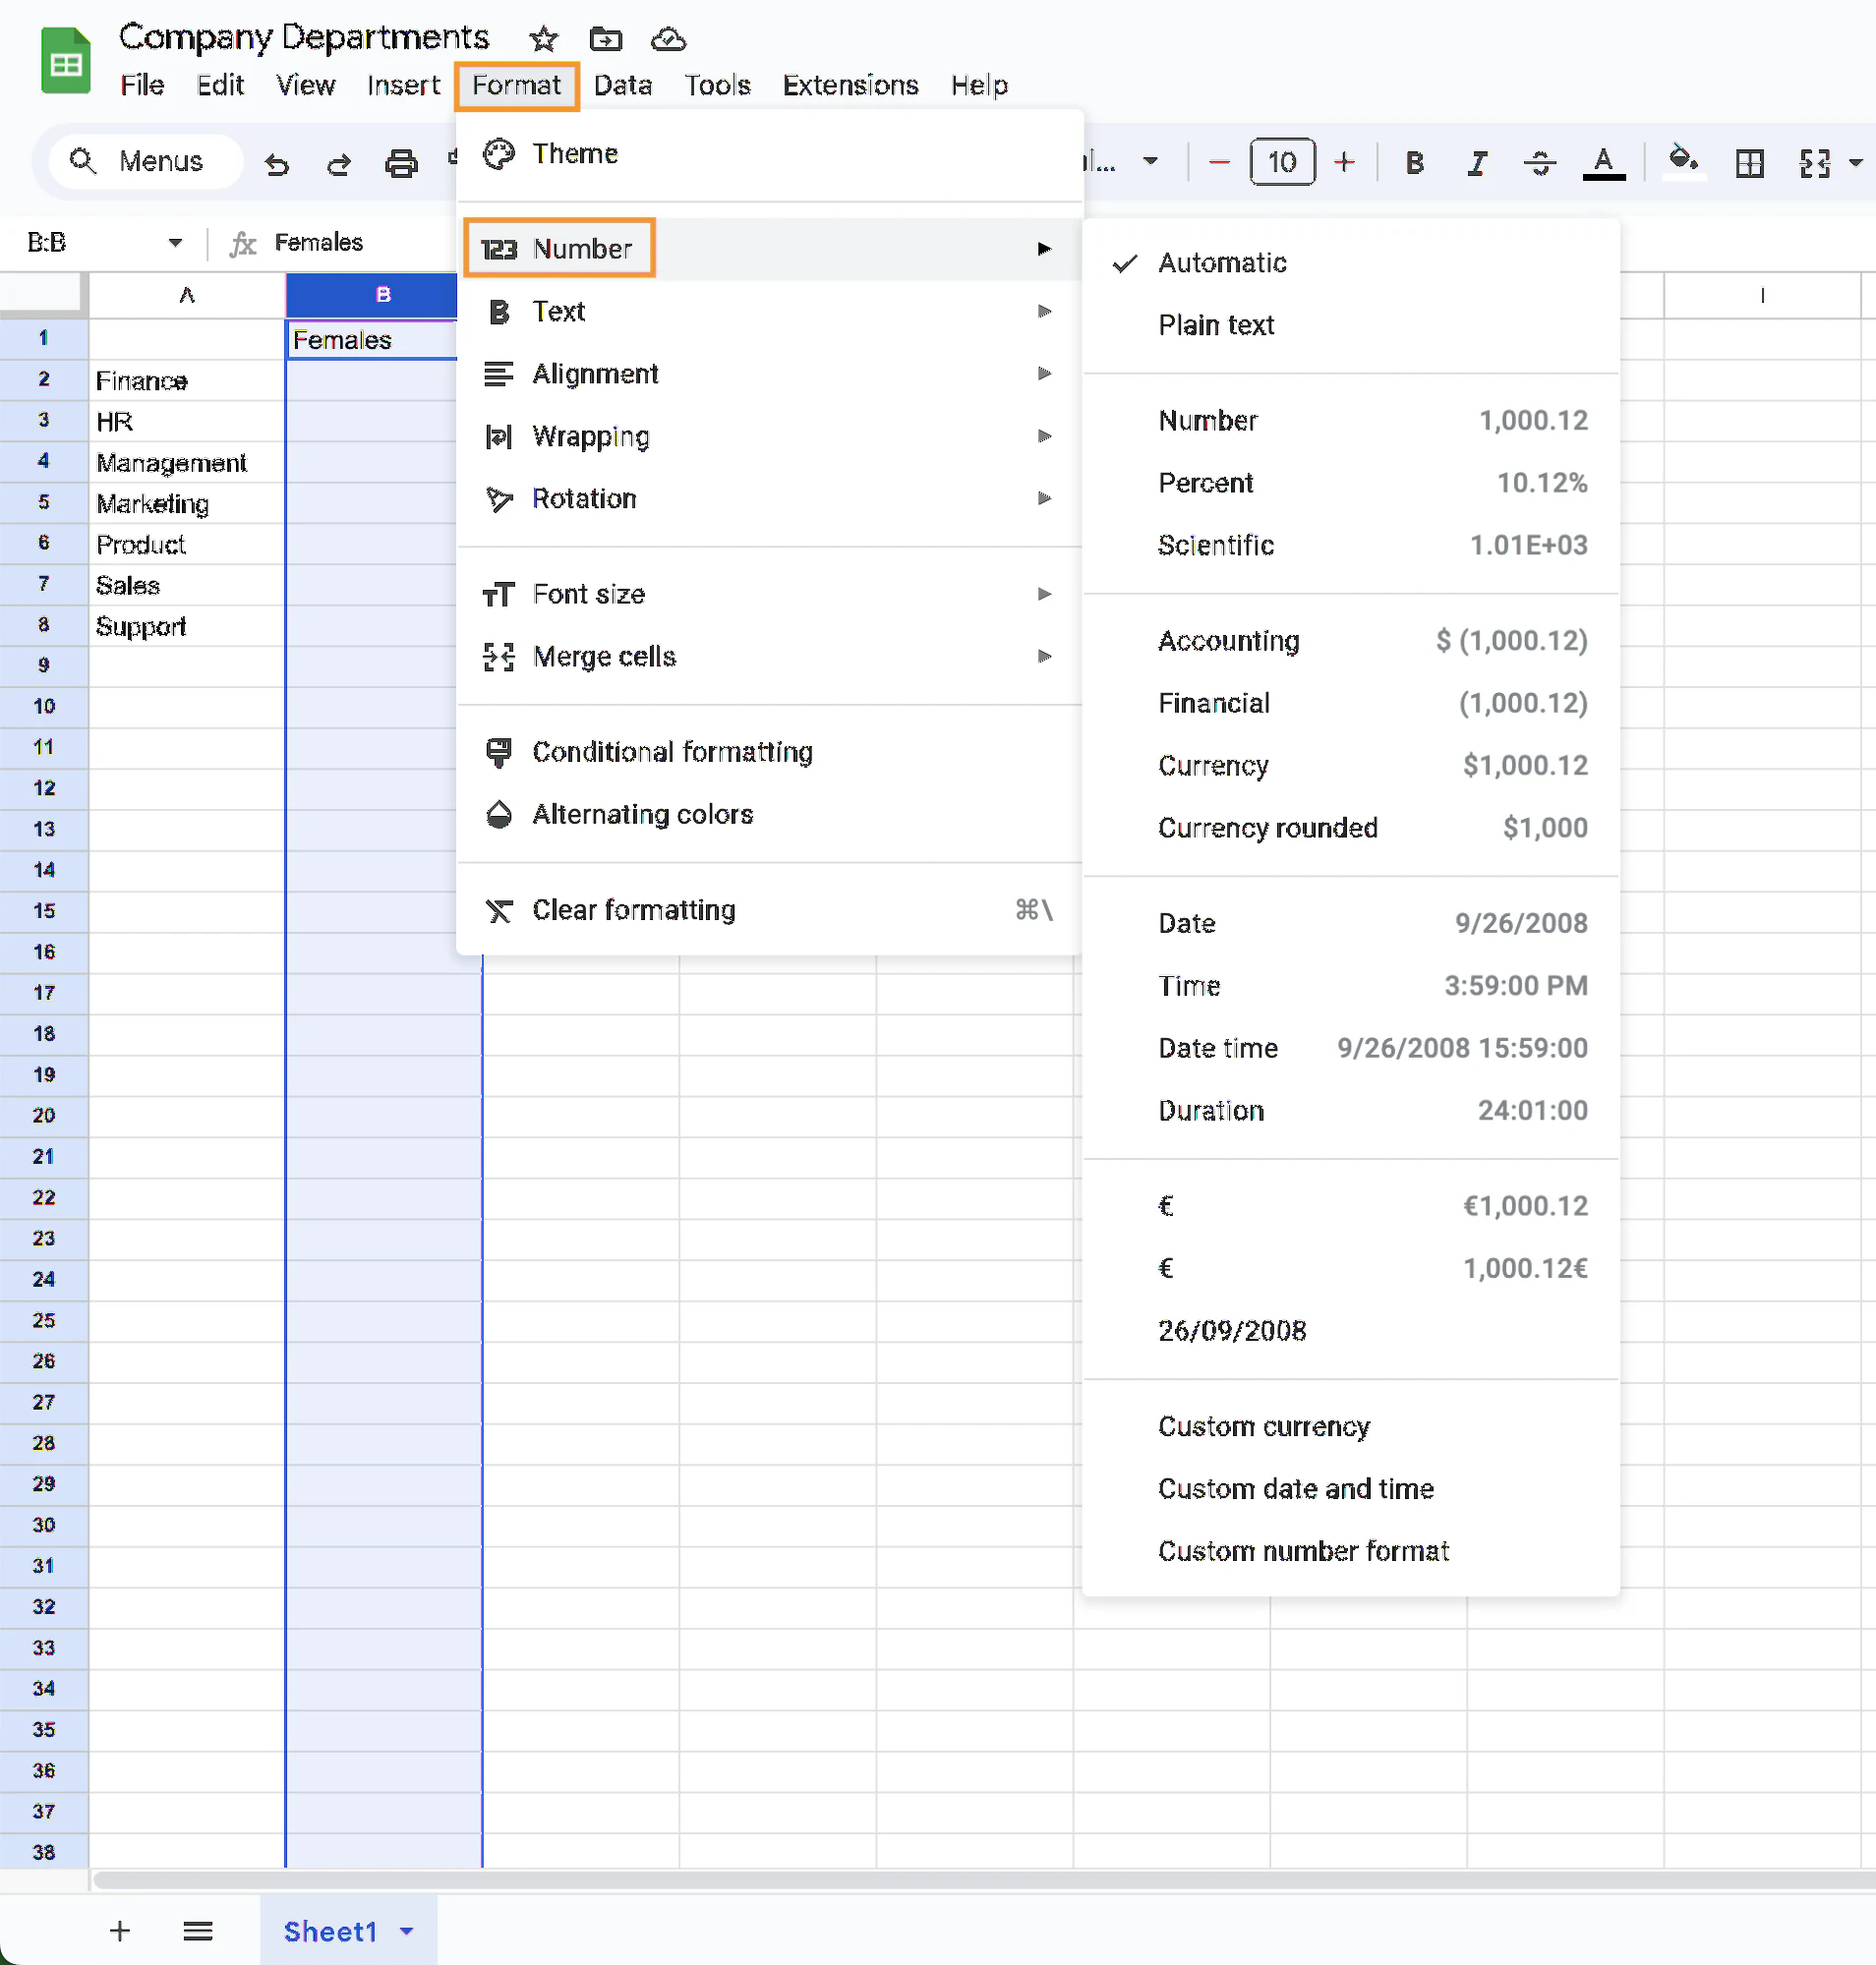Screen dimensions: 1876x1965
Task: Toggle Italic formatting
Action: click(x=1477, y=162)
